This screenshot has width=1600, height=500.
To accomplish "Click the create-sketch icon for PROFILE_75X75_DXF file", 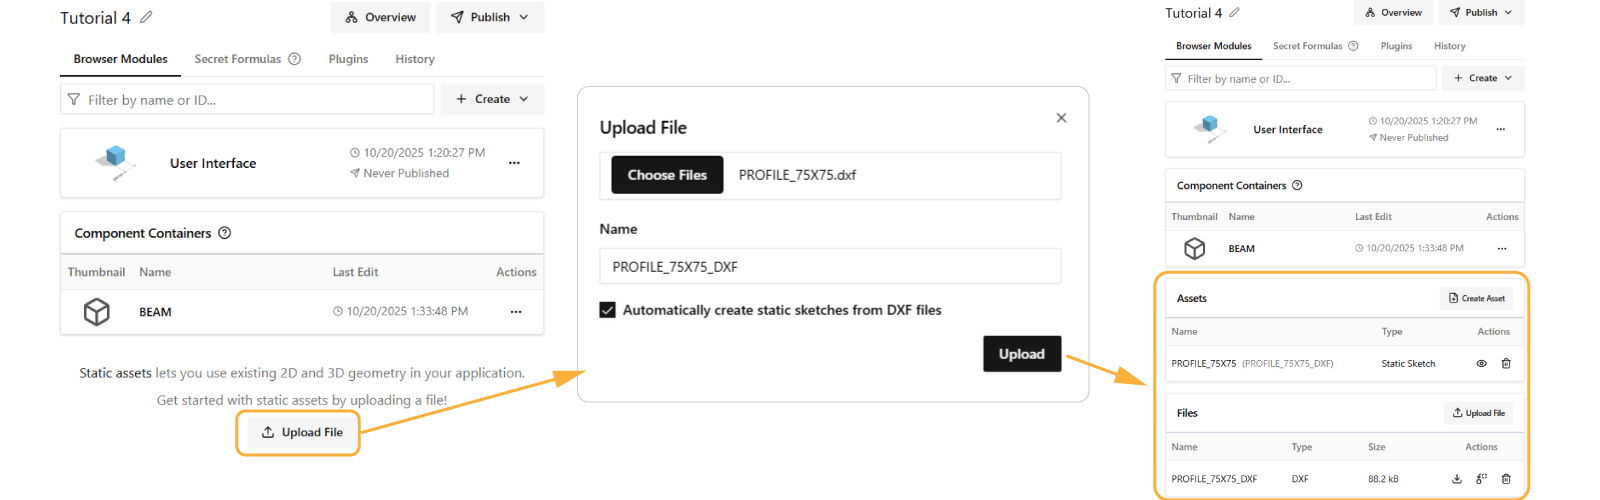I will tap(1481, 479).
